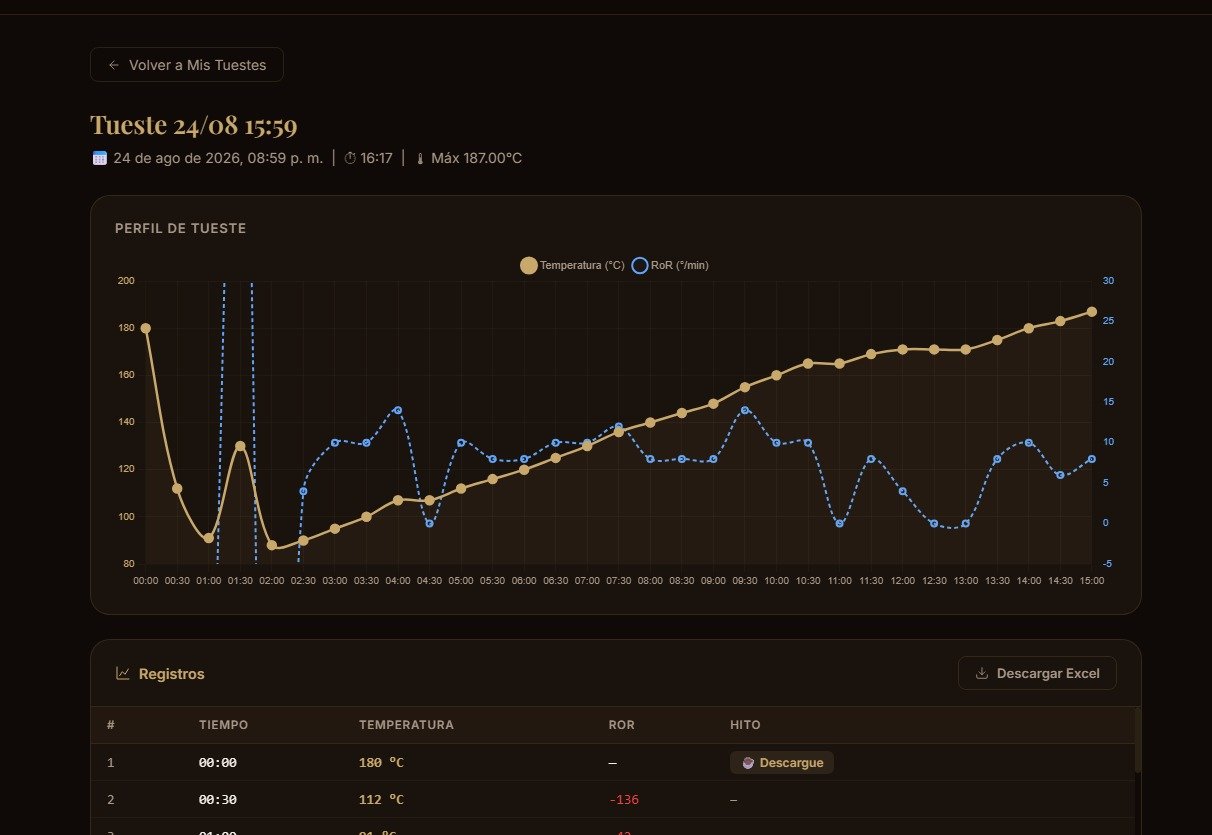Viewport: 1212px width, 835px height.
Task: Click the left arrow icon in Volver button
Action: pos(114,65)
